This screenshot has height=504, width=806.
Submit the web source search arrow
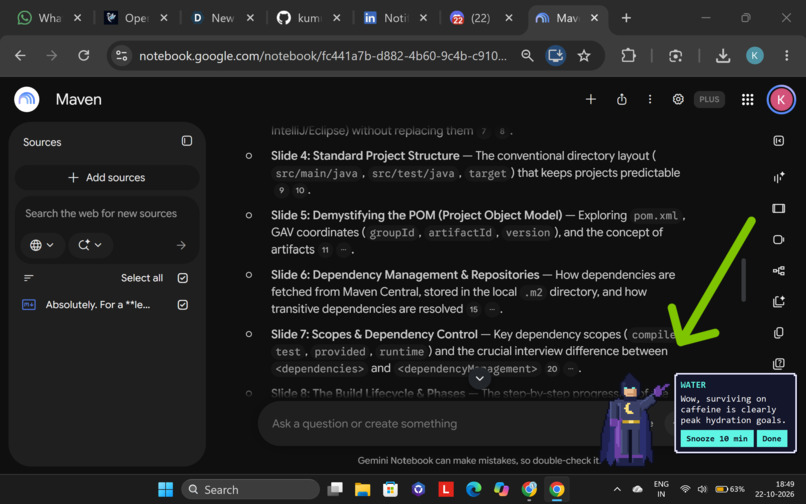pos(181,245)
